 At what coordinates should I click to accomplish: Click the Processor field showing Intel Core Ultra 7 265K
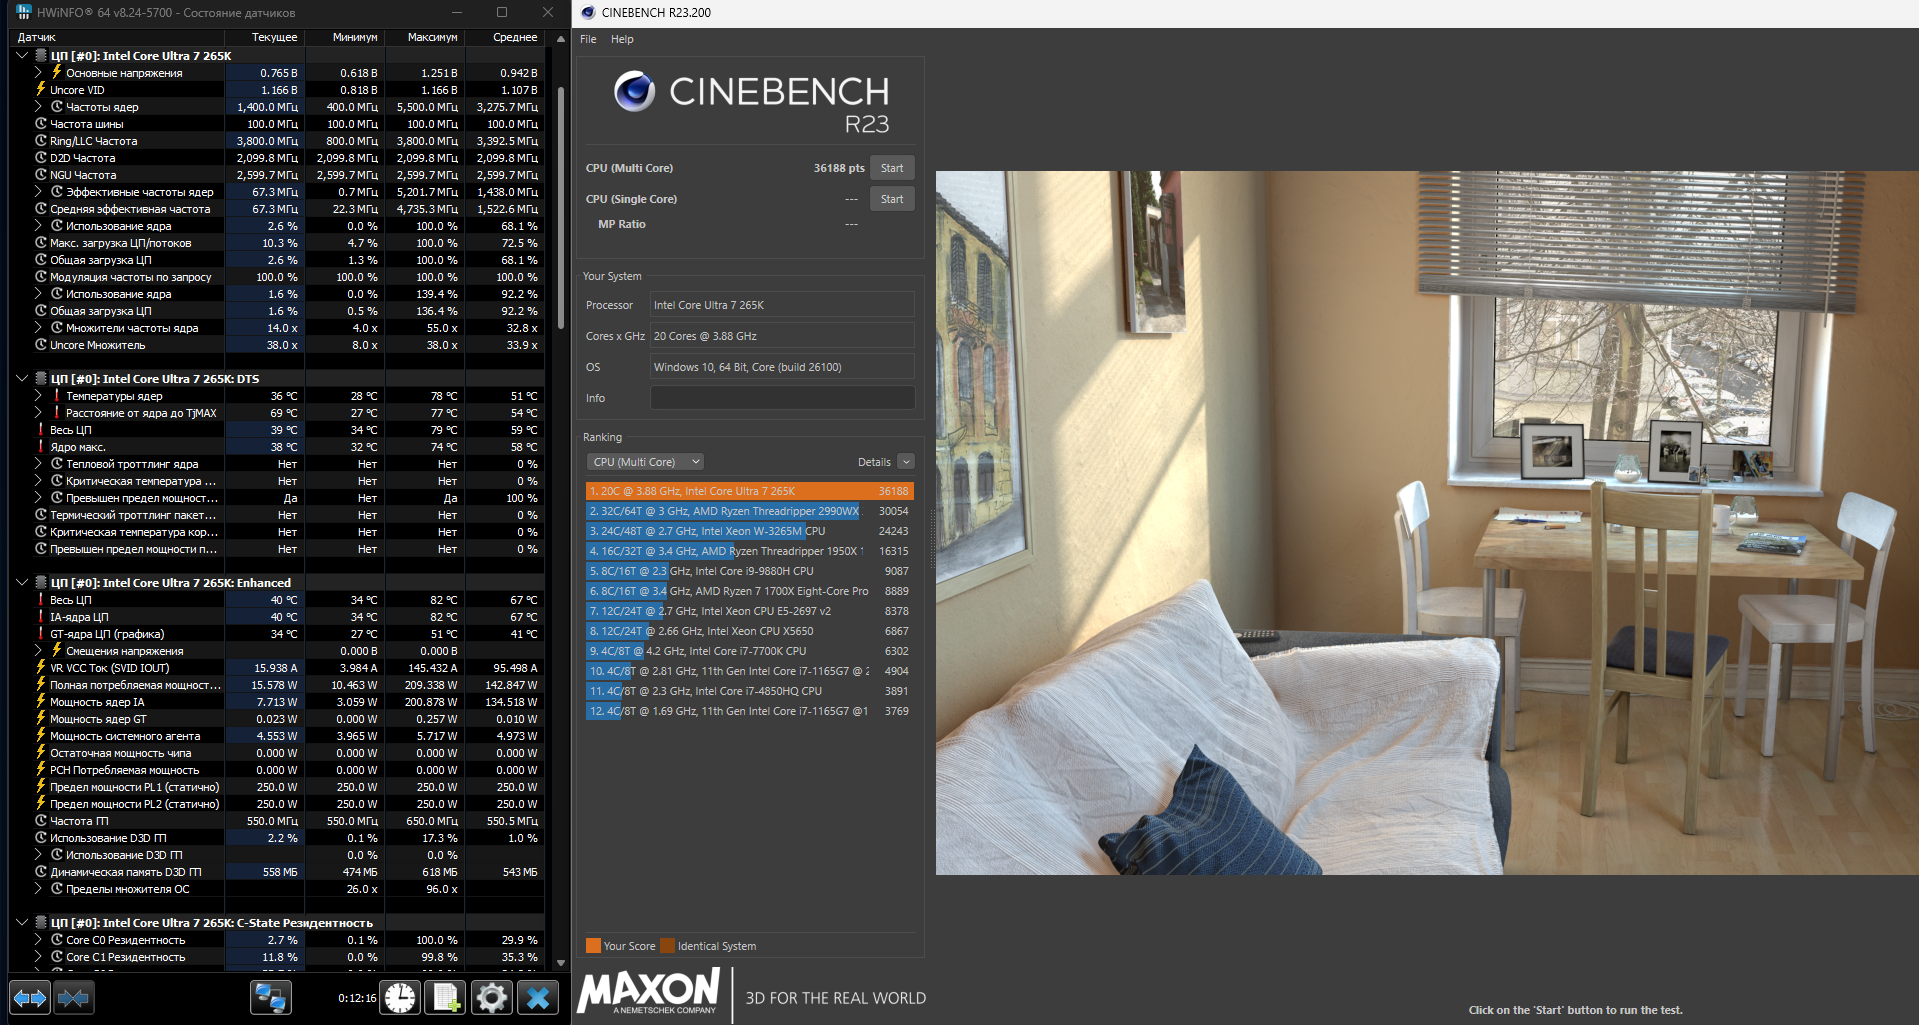(782, 305)
